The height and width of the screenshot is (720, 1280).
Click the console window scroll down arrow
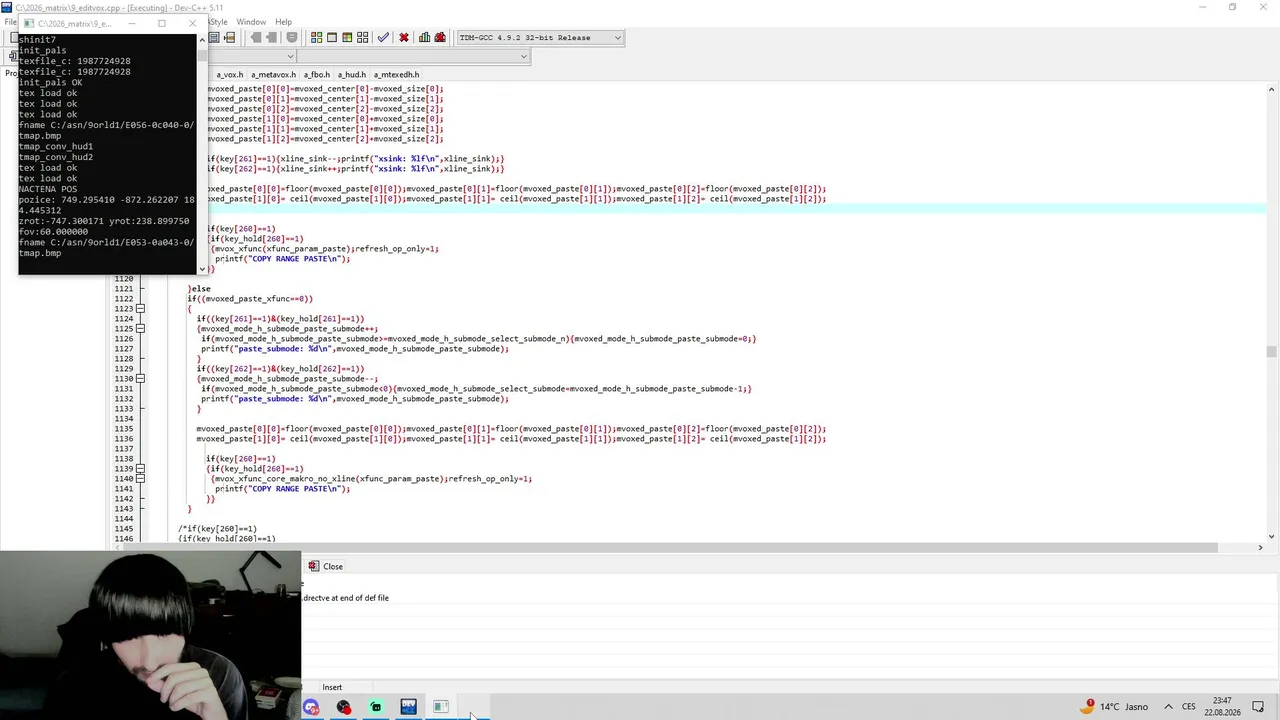pos(202,269)
